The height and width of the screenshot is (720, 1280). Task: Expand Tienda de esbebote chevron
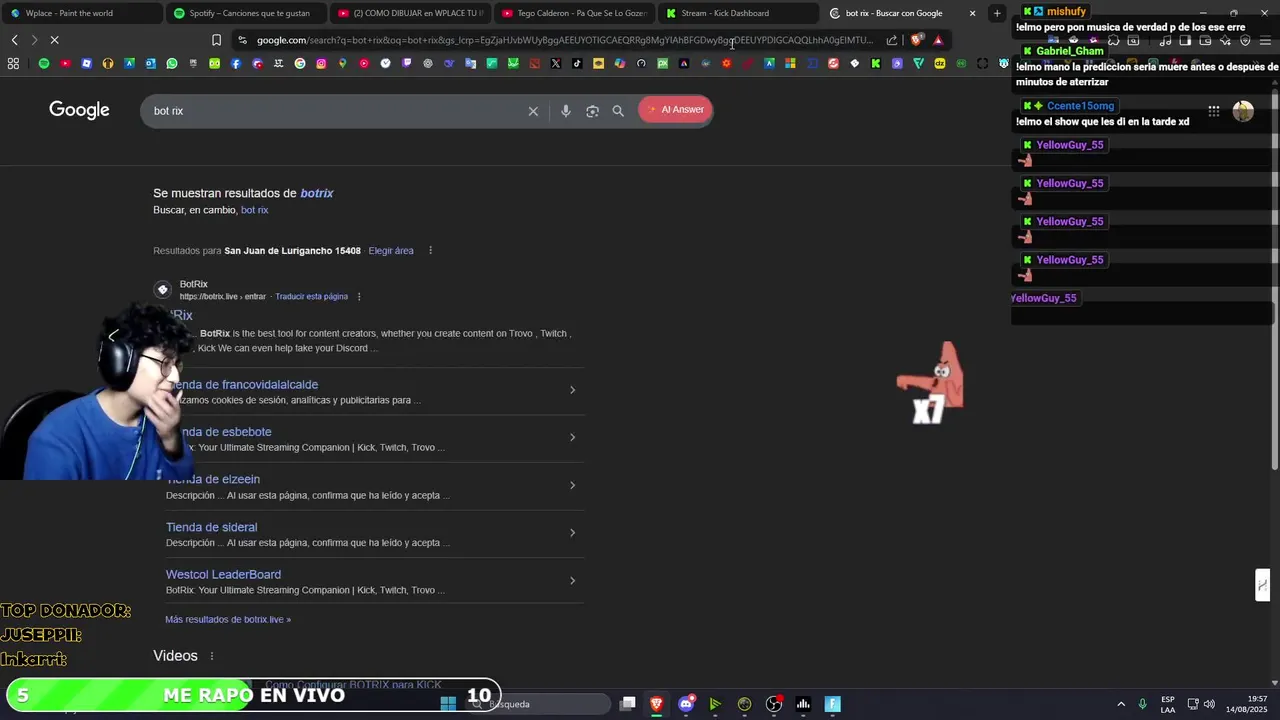point(572,437)
